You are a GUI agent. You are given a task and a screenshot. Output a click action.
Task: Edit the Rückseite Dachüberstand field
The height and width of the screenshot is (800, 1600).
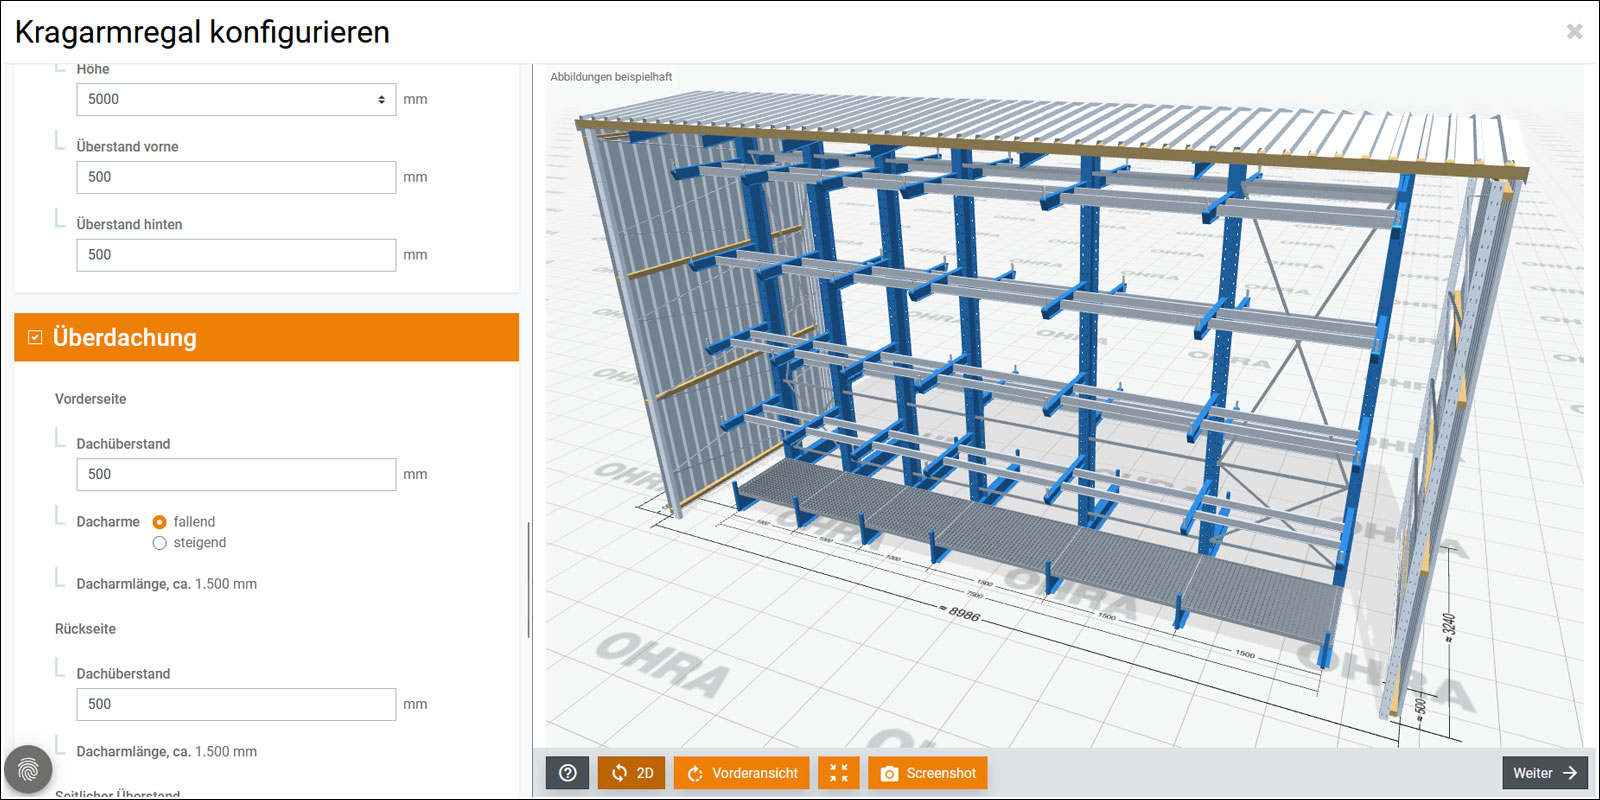coord(236,704)
